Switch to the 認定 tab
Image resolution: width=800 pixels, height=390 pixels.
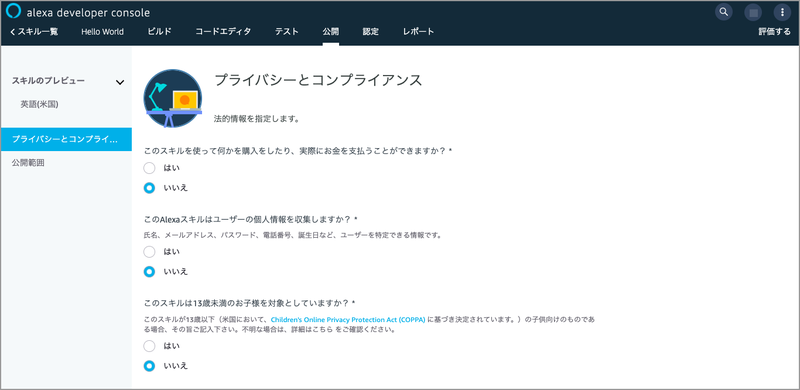click(x=371, y=32)
